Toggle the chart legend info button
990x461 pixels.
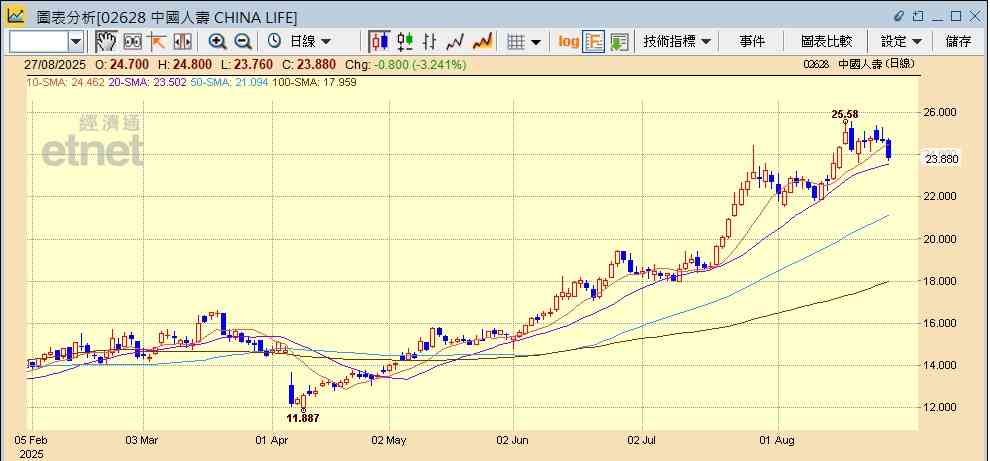tap(593, 42)
